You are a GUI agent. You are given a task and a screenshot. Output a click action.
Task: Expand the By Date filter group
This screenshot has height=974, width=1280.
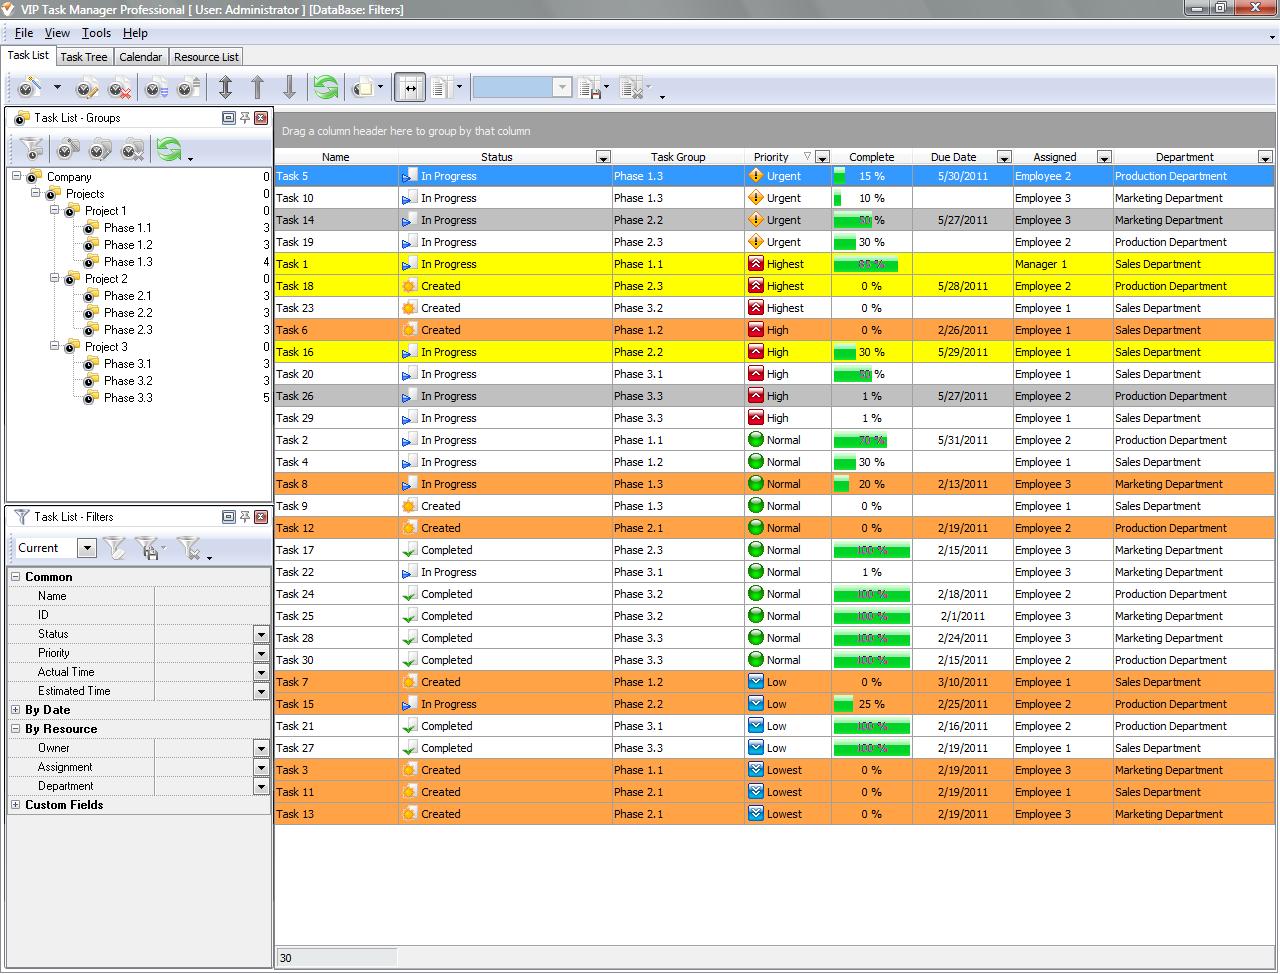click(16, 710)
